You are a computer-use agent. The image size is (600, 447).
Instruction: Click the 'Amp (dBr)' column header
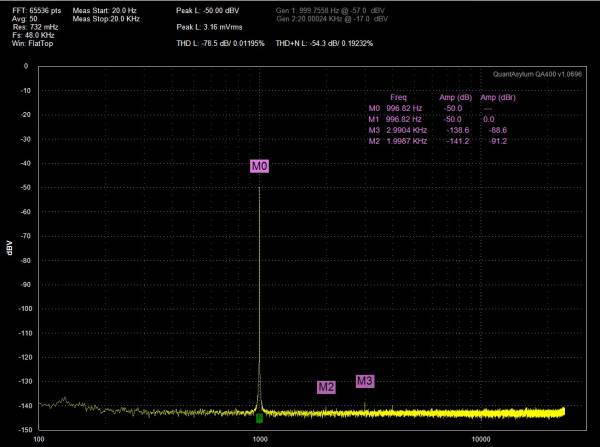click(498, 98)
